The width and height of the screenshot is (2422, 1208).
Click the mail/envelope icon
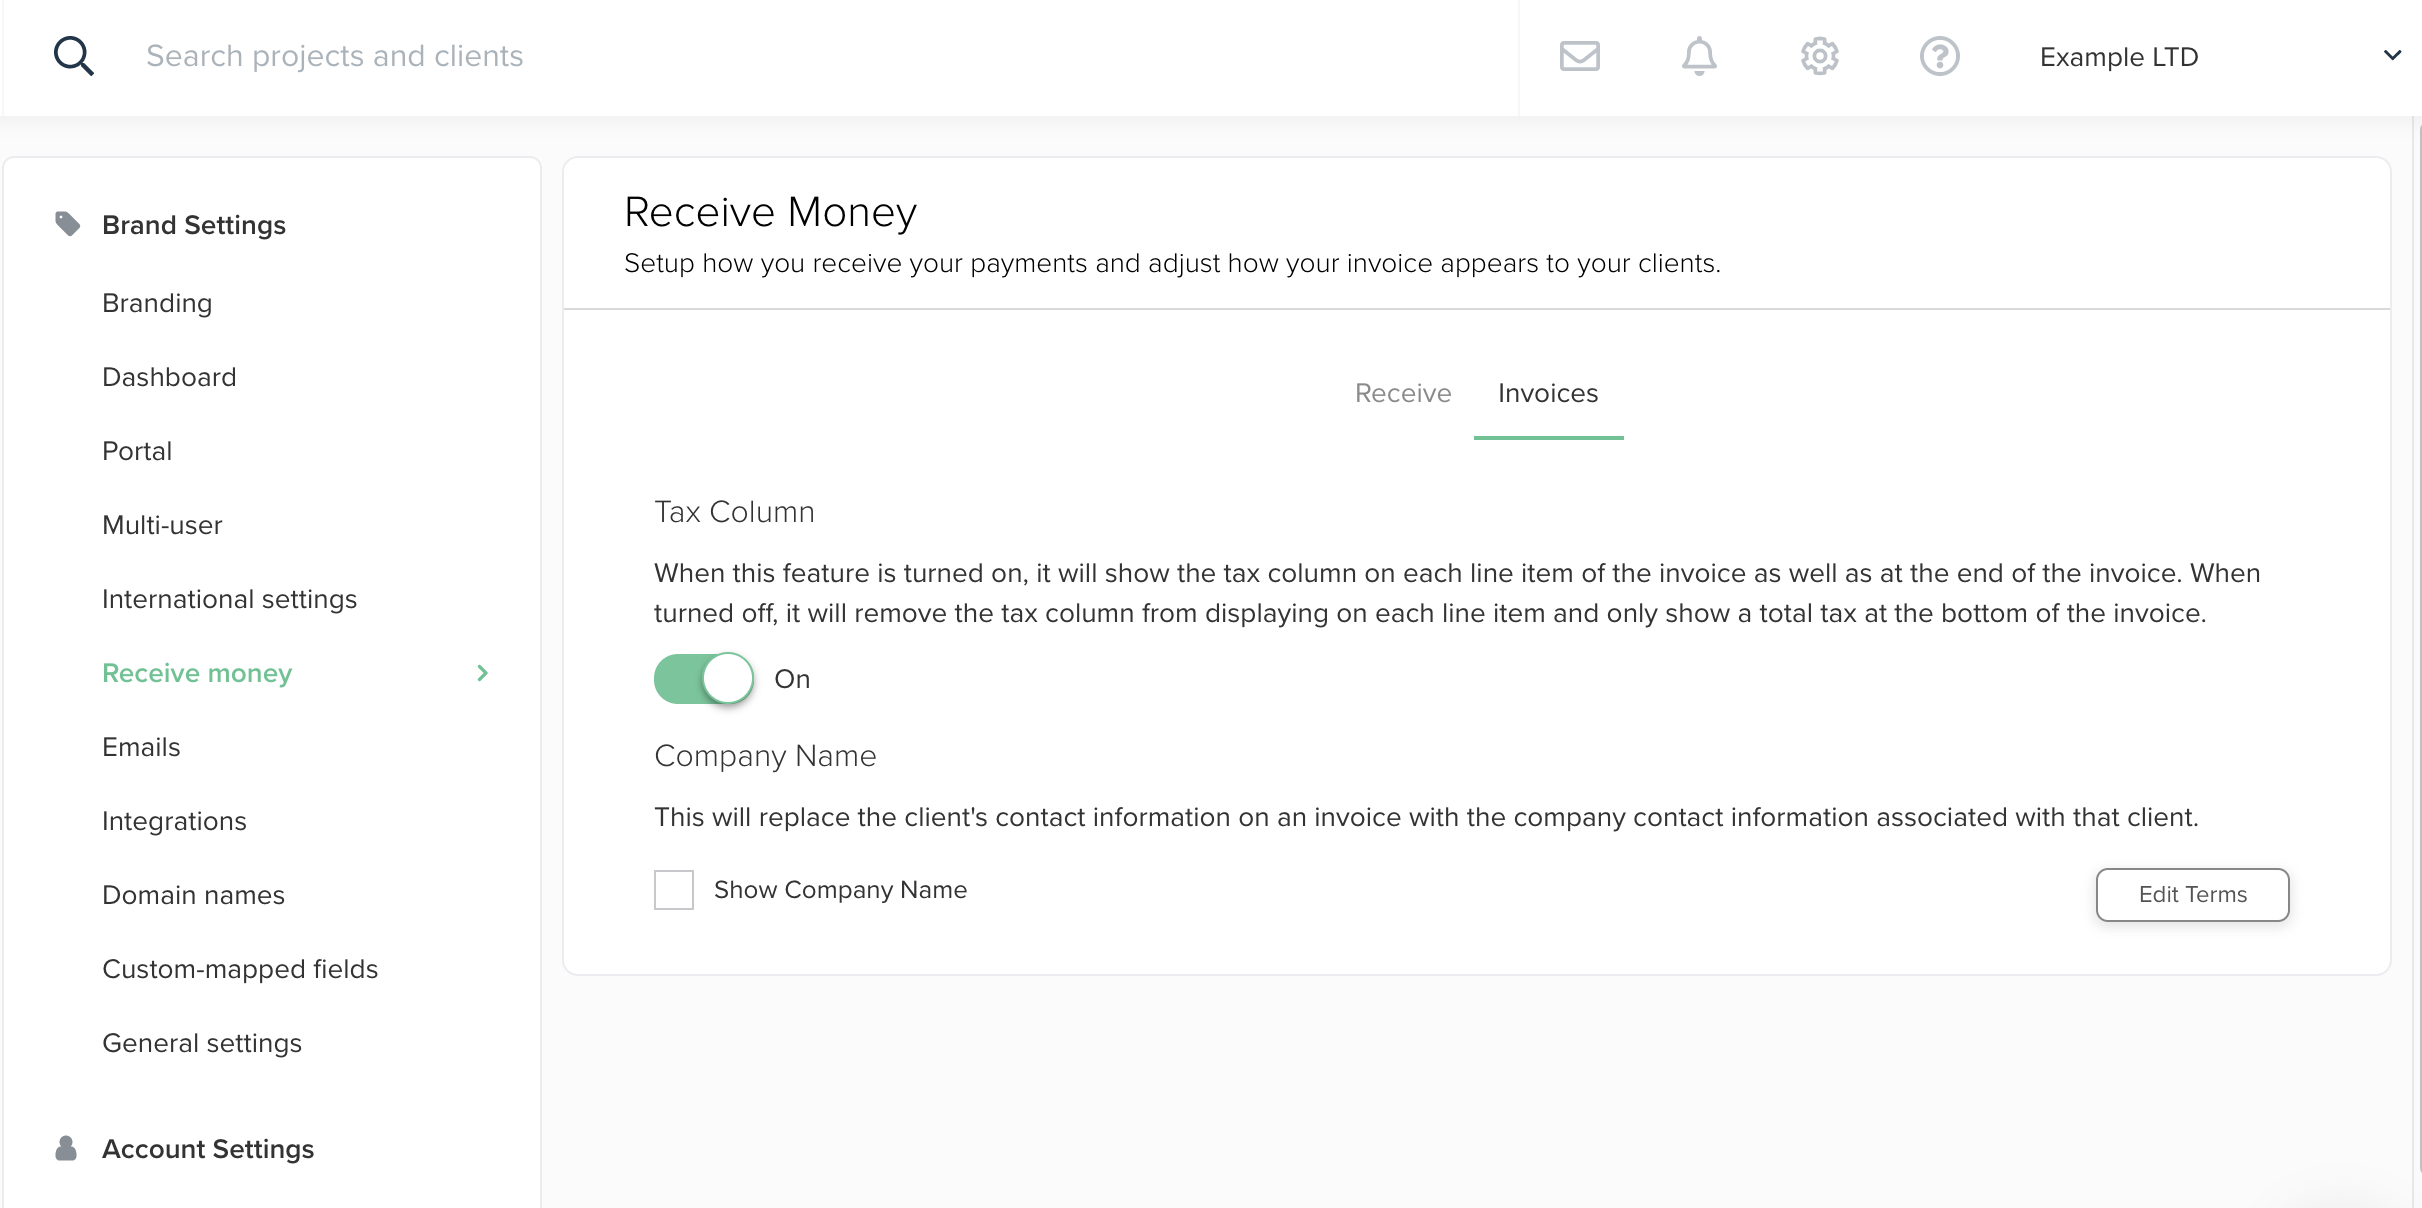click(1582, 57)
